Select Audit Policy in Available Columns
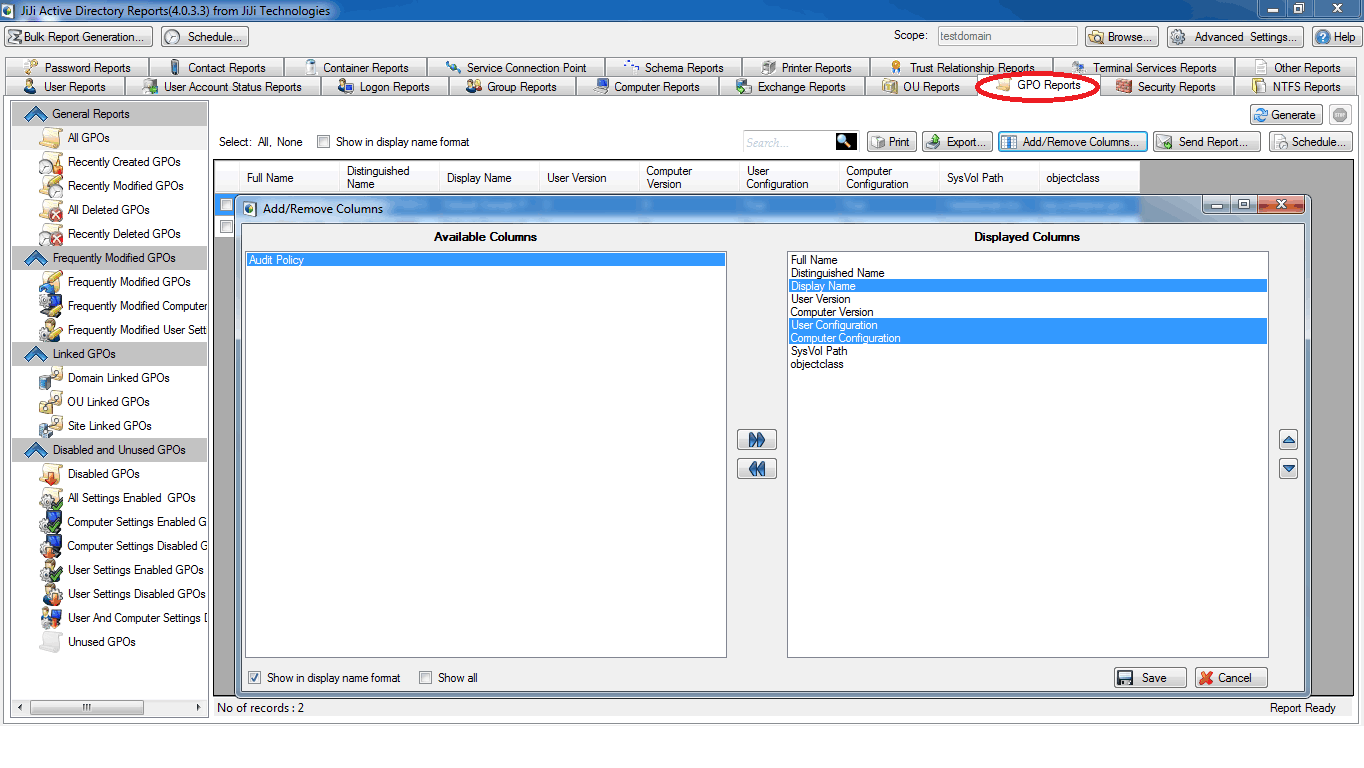 (486, 260)
